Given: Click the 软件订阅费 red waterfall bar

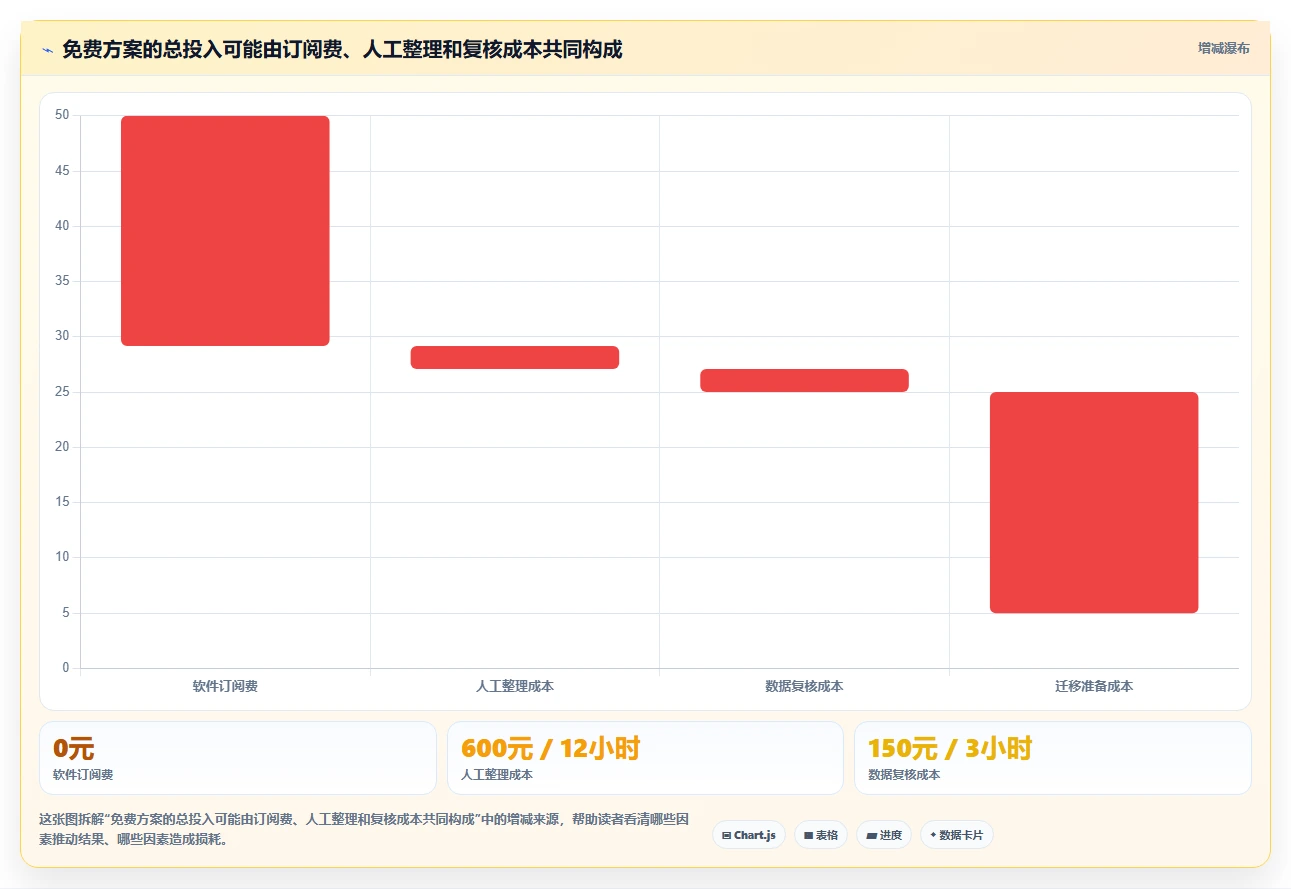Looking at the screenshot, I should 225,231.
